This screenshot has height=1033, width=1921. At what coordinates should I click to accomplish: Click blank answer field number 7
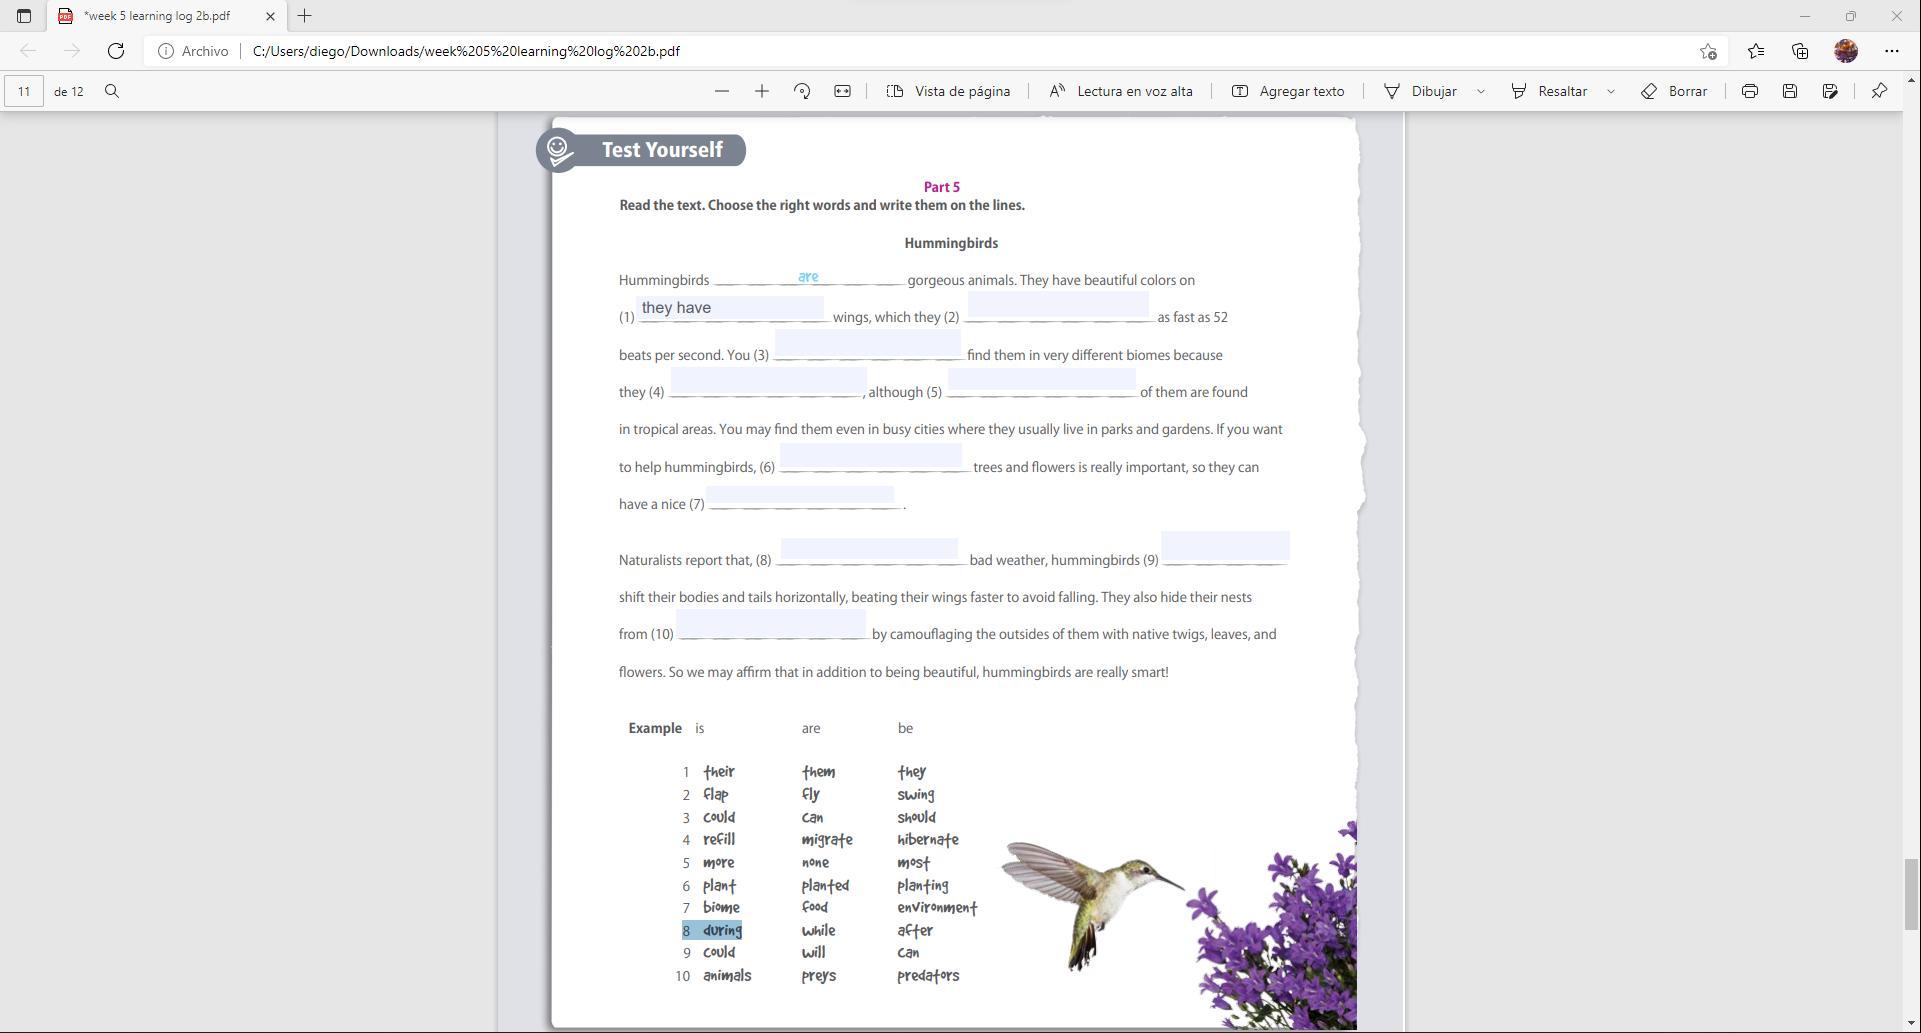800,495
